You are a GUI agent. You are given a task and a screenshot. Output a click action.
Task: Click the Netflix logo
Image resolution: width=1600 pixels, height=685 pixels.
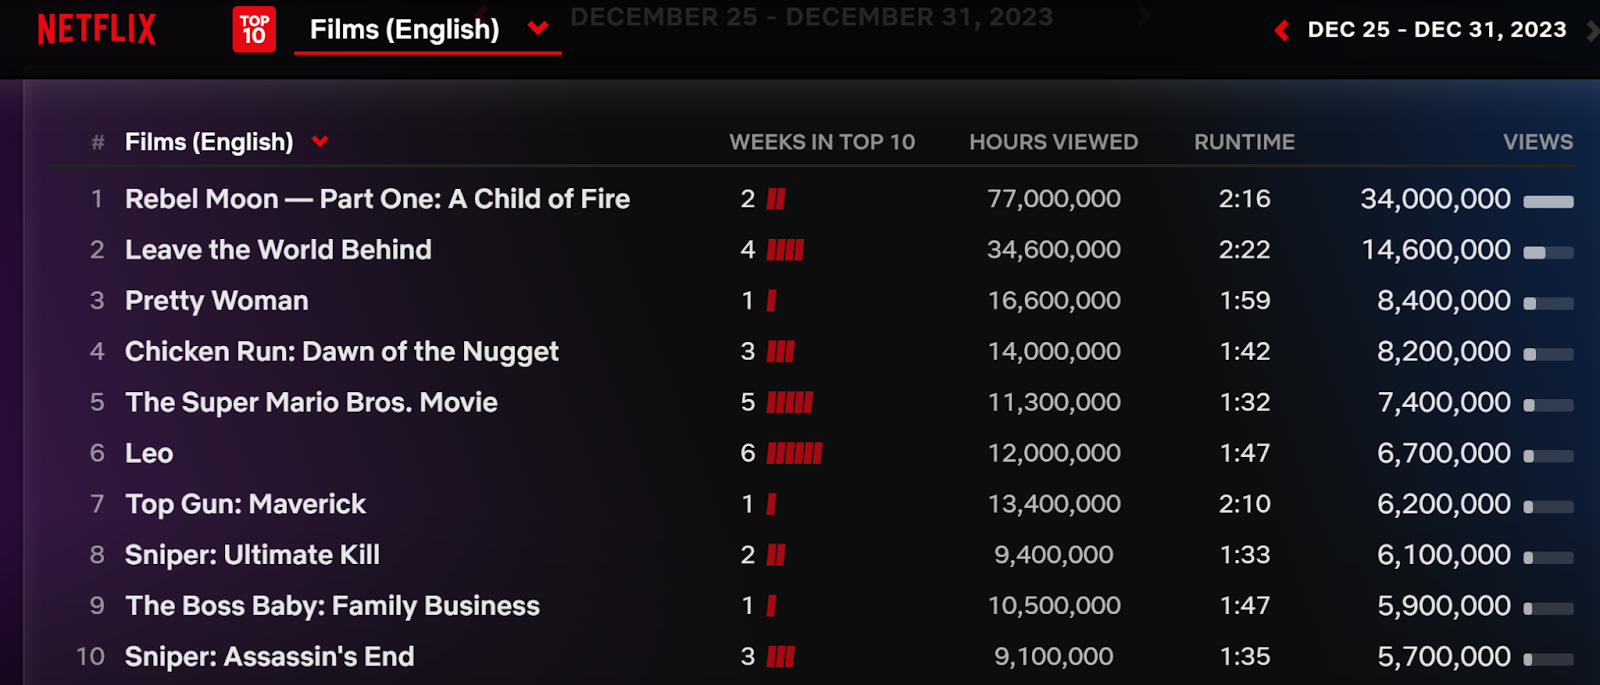(x=97, y=29)
